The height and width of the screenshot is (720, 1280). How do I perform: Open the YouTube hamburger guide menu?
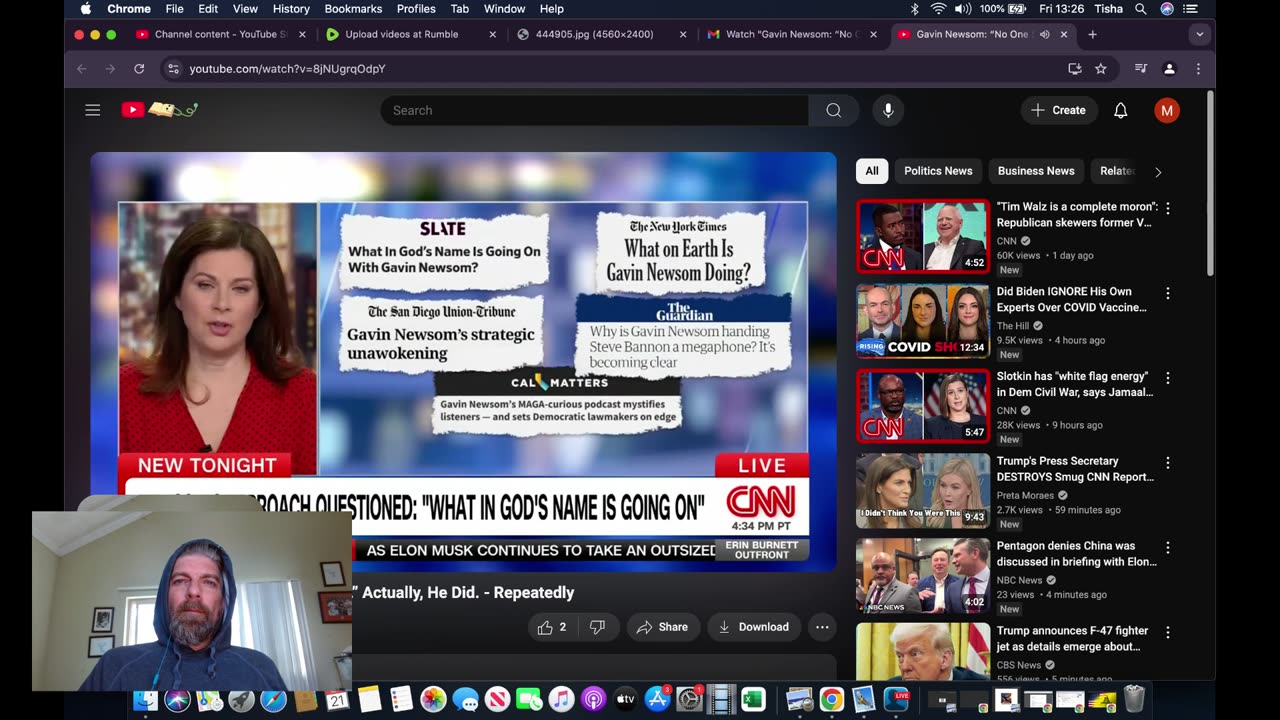pos(93,110)
